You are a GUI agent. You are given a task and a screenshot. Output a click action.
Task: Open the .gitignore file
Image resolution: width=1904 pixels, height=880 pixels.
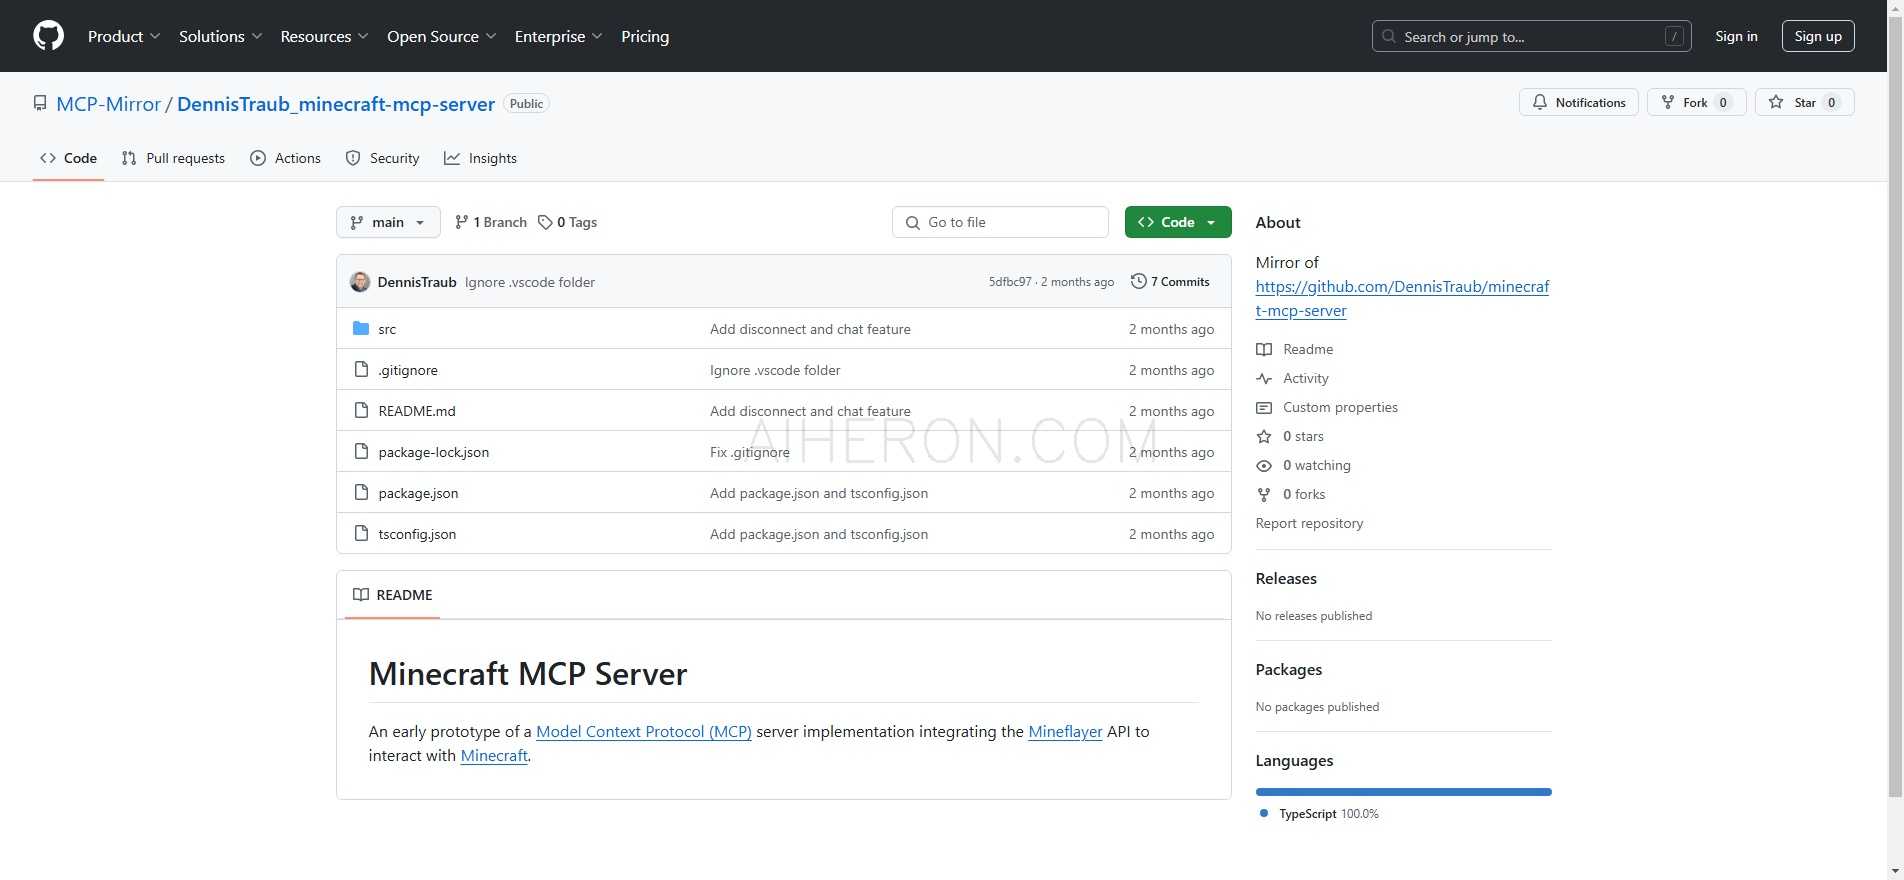point(408,370)
